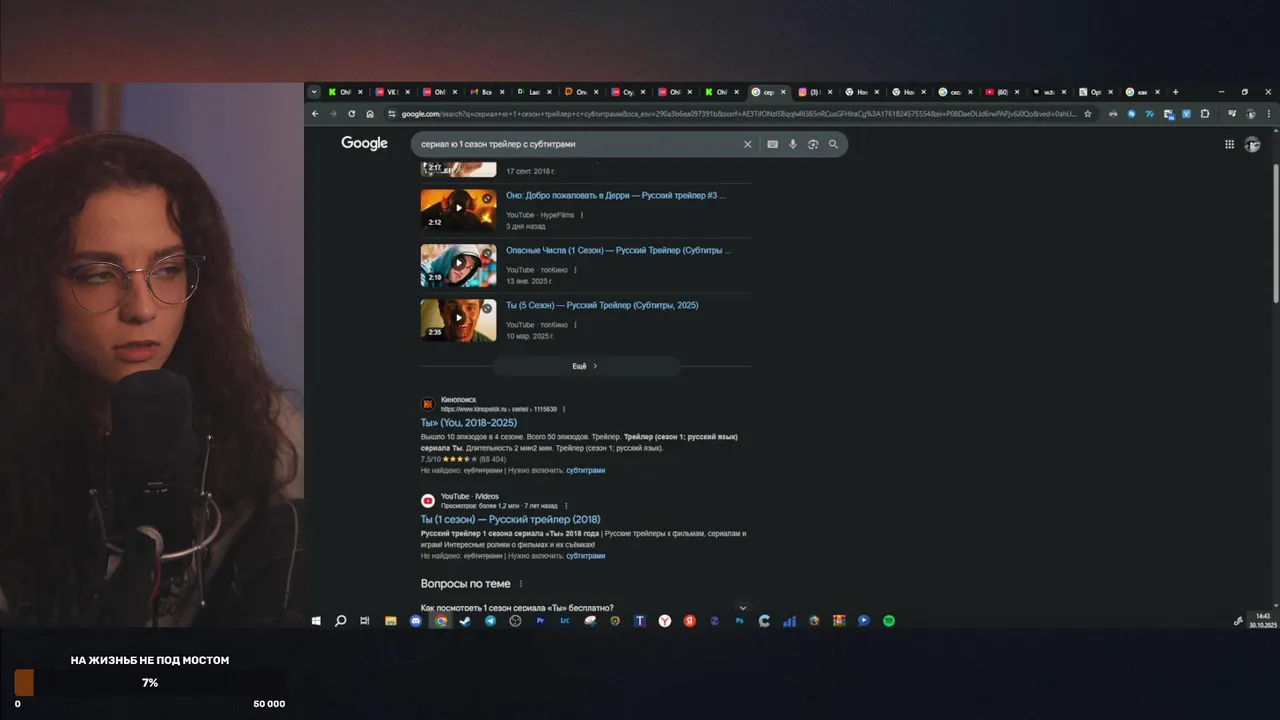The image size is (1280, 720).
Task: Open the tab search dropdown arrow
Action: pyautogui.click(x=314, y=92)
